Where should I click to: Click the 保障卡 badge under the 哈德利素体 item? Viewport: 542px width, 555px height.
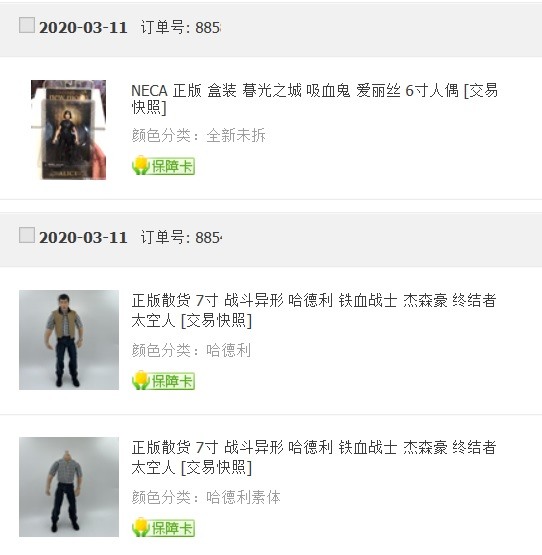(163, 527)
